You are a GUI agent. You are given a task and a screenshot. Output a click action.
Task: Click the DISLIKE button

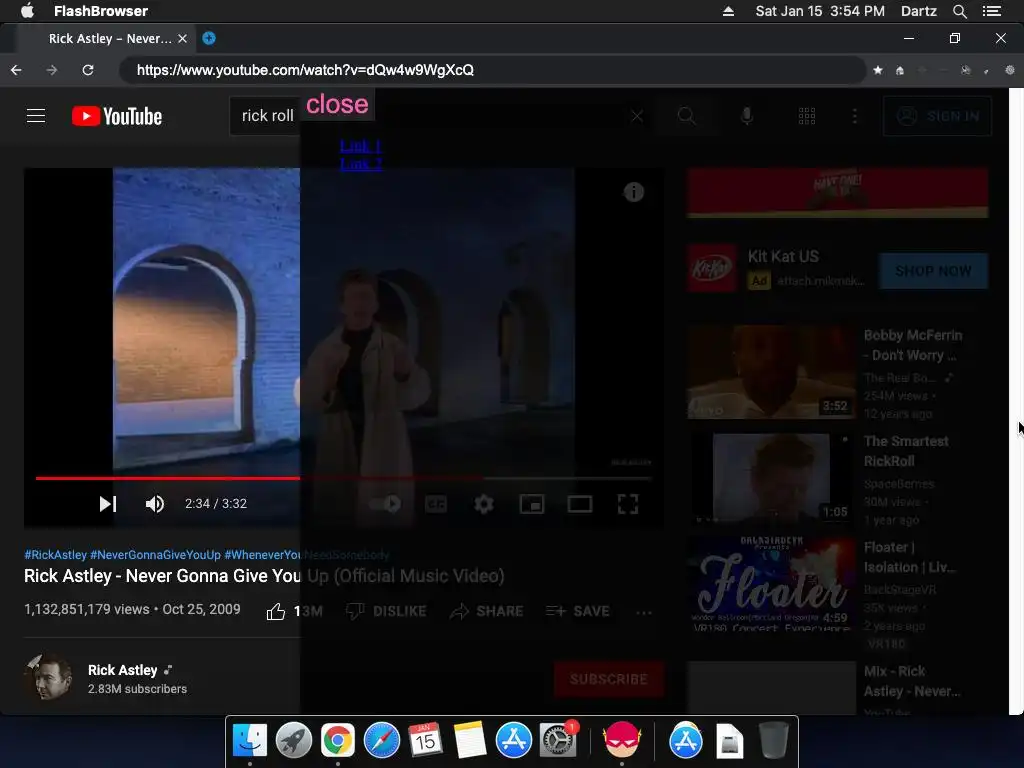tap(386, 611)
